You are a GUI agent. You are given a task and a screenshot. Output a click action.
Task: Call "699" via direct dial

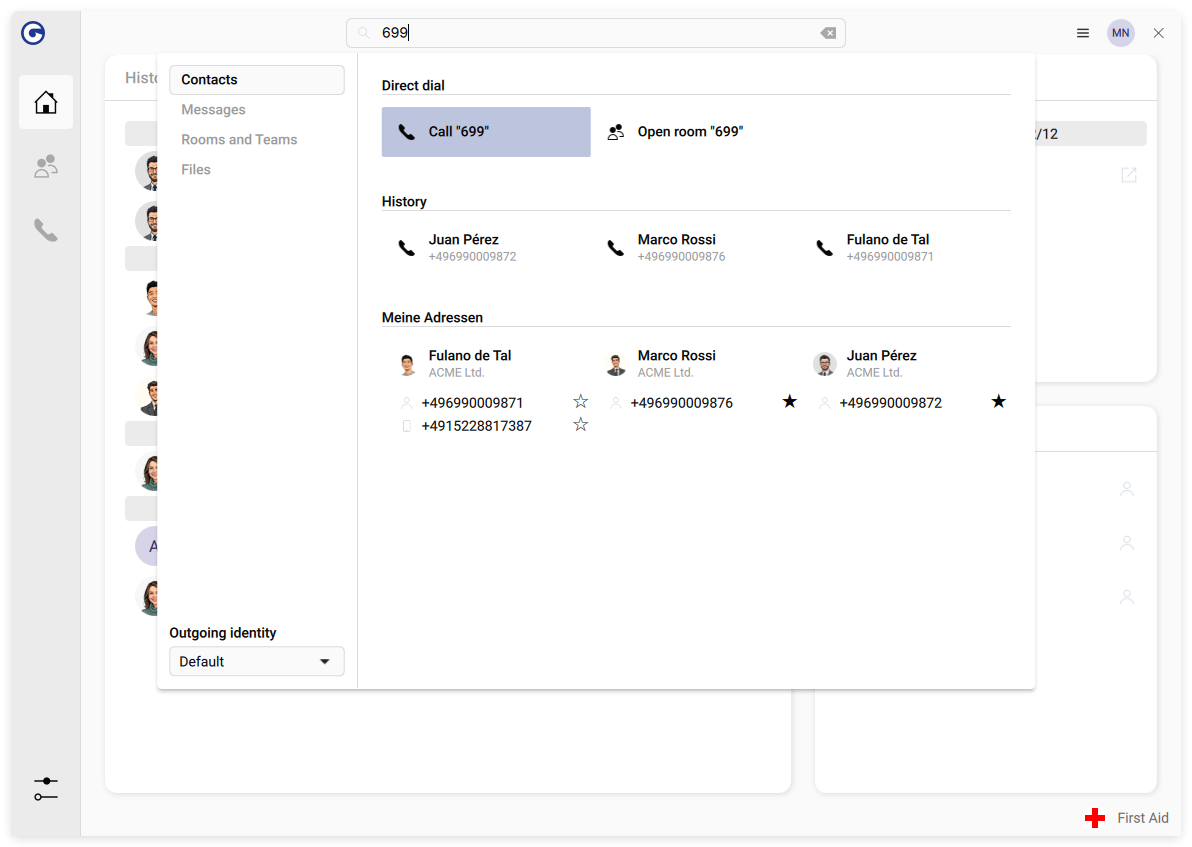pyautogui.click(x=486, y=132)
